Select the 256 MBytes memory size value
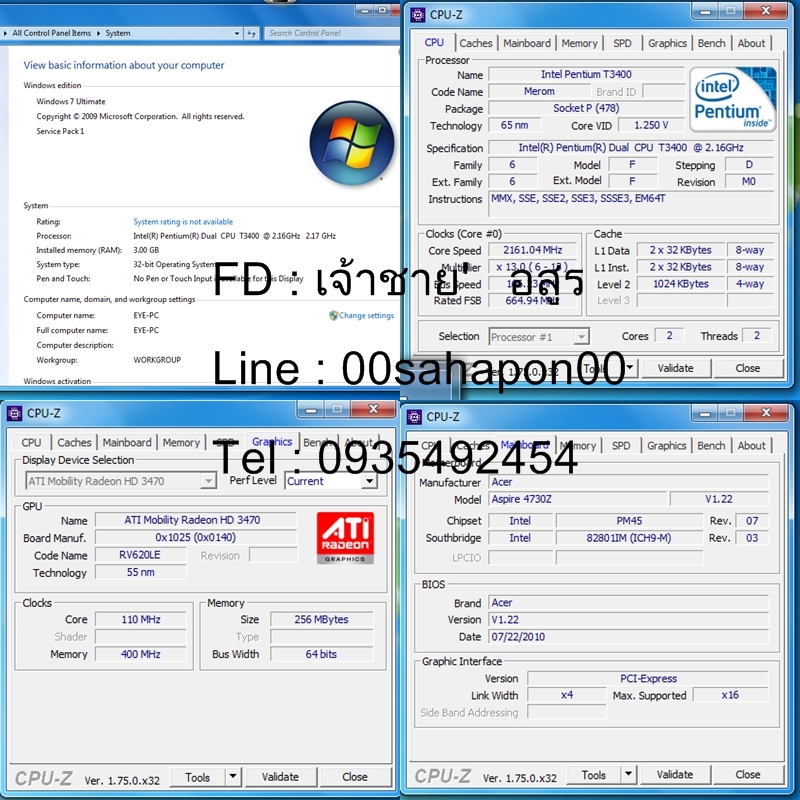Viewport: 800px width, 800px height. coord(321,619)
